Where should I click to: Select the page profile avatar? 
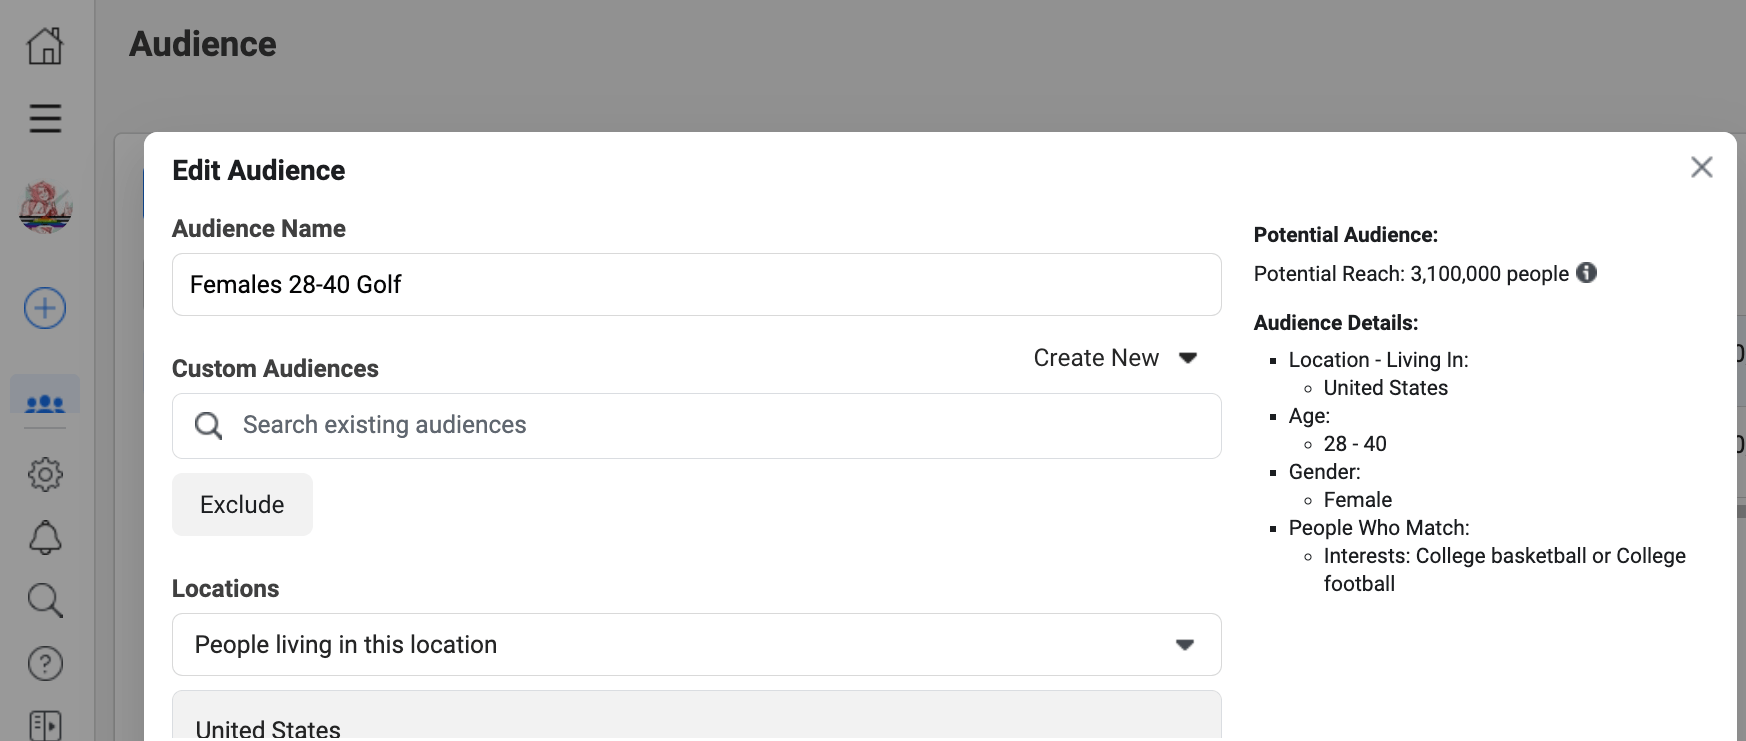pyautogui.click(x=45, y=207)
